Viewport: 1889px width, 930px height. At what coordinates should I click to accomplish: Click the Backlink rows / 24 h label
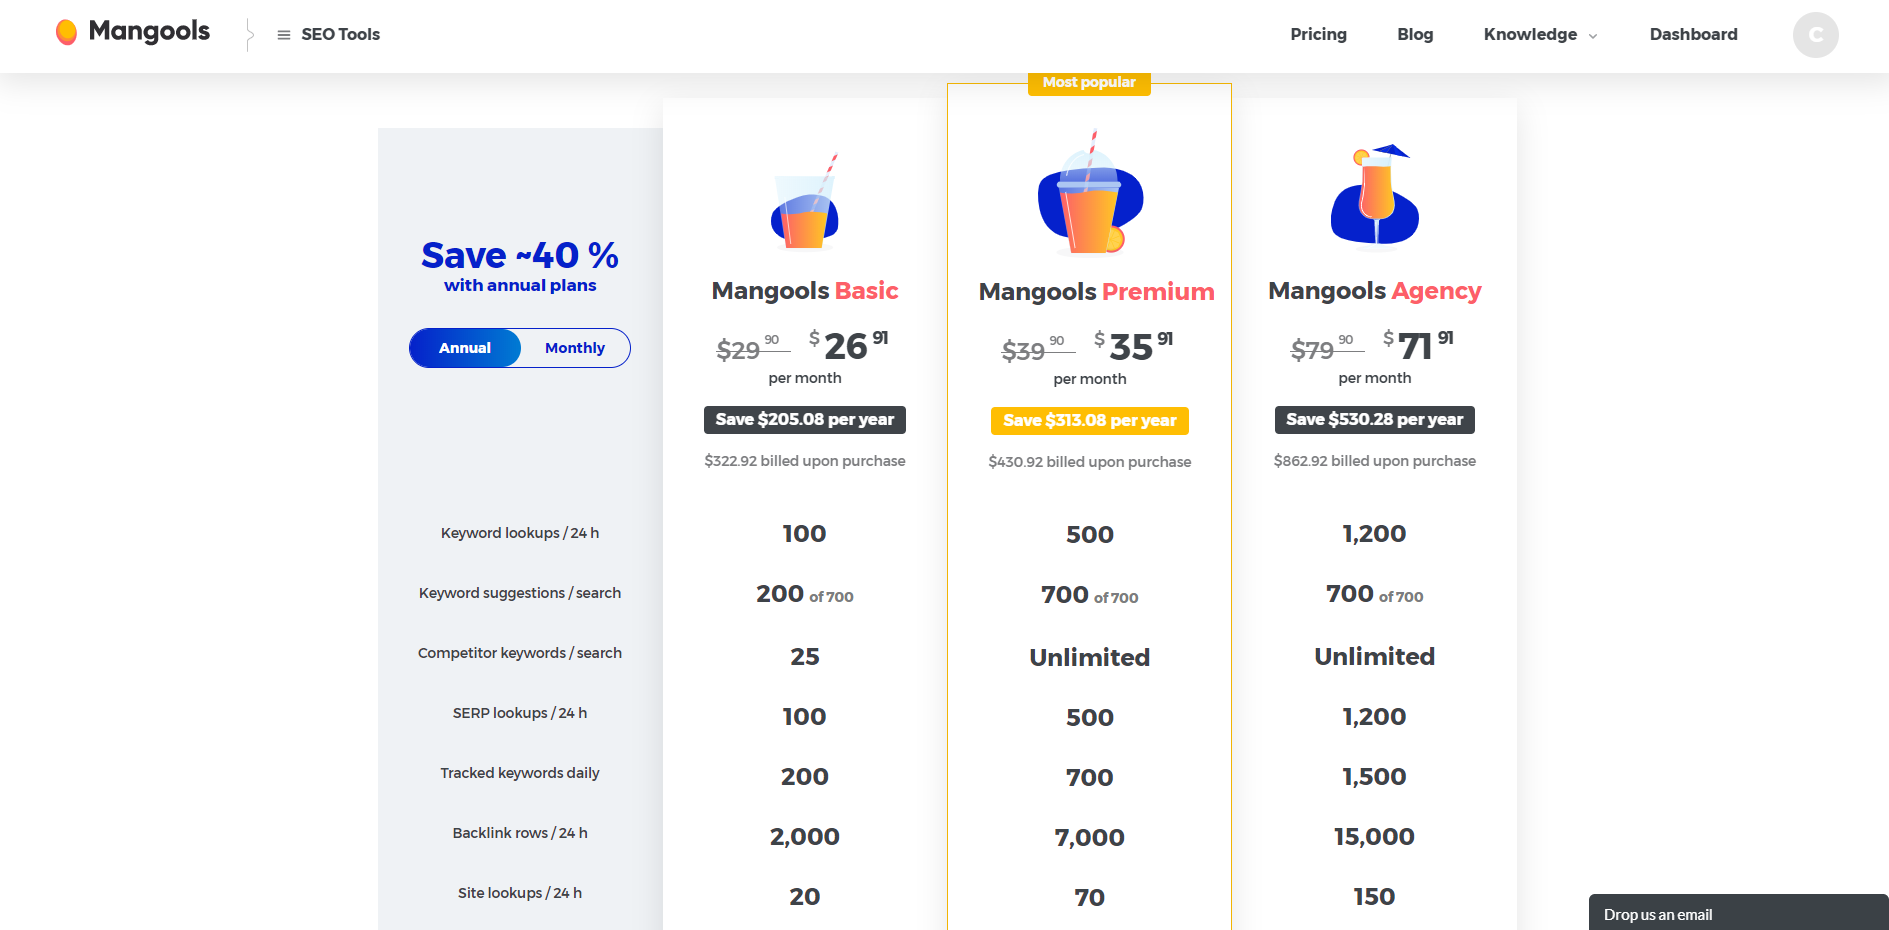pos(520,833)
